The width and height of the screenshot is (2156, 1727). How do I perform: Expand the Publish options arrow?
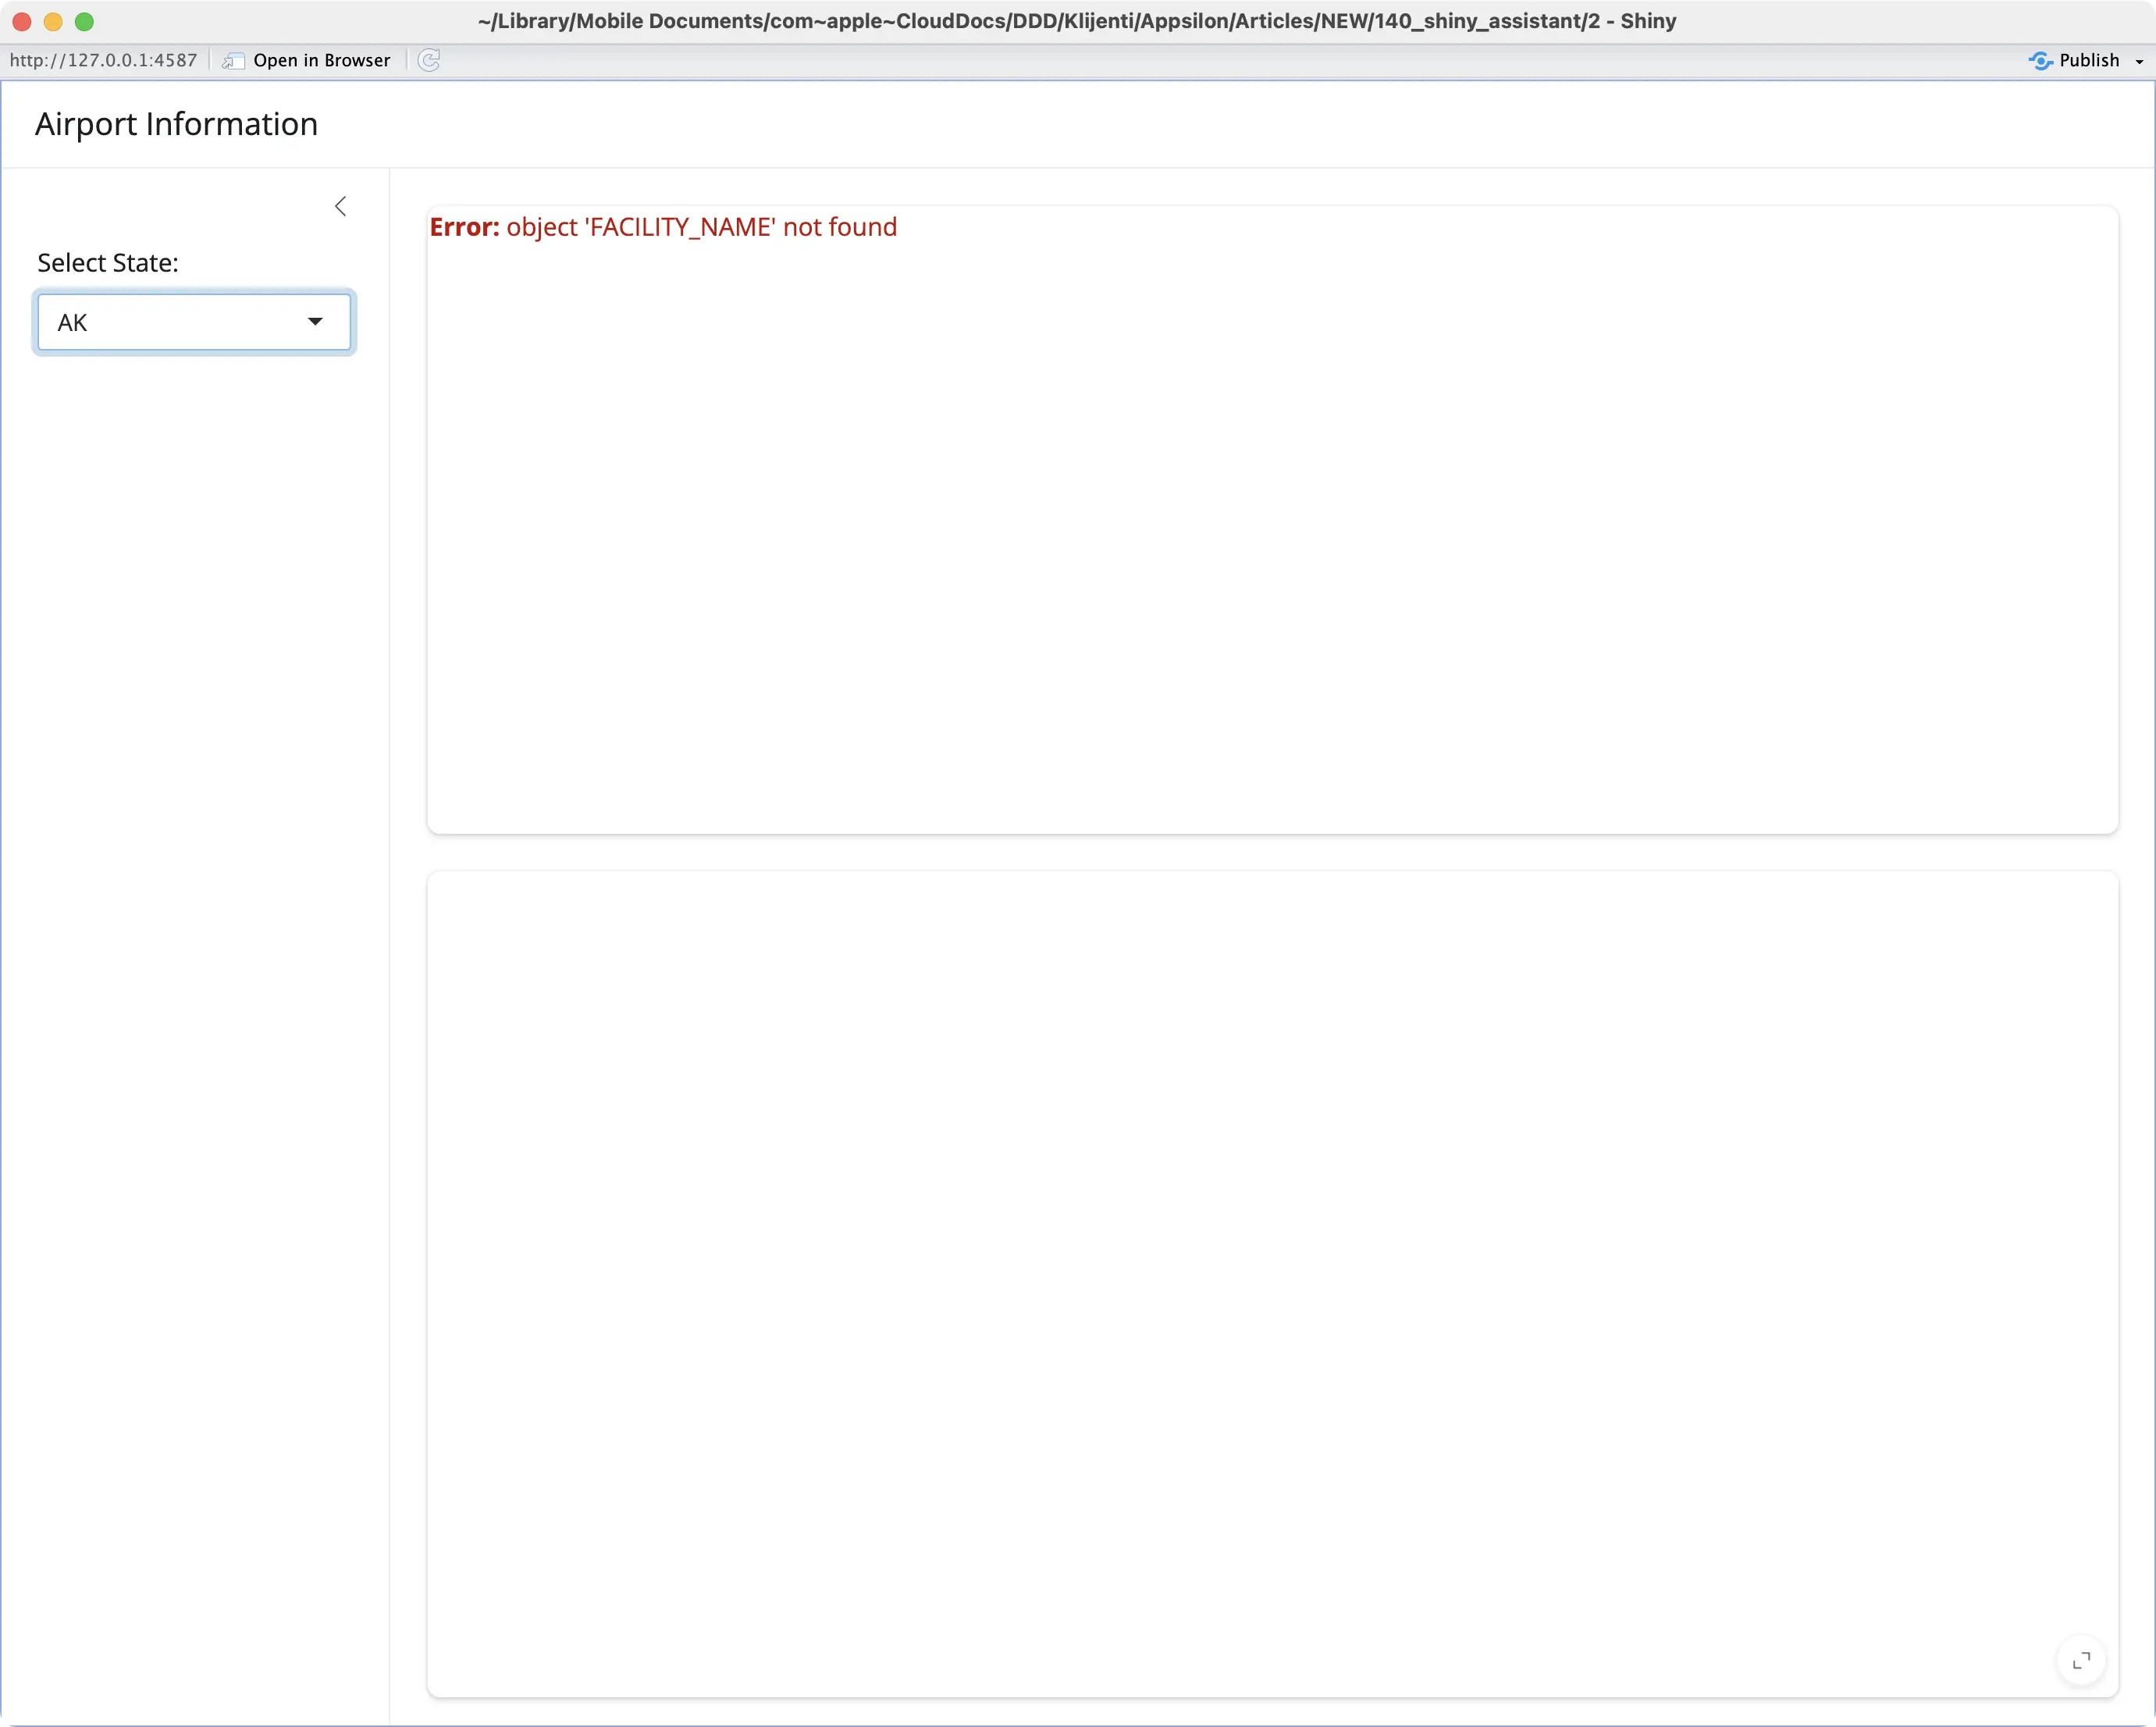(x=2139, y=61)
